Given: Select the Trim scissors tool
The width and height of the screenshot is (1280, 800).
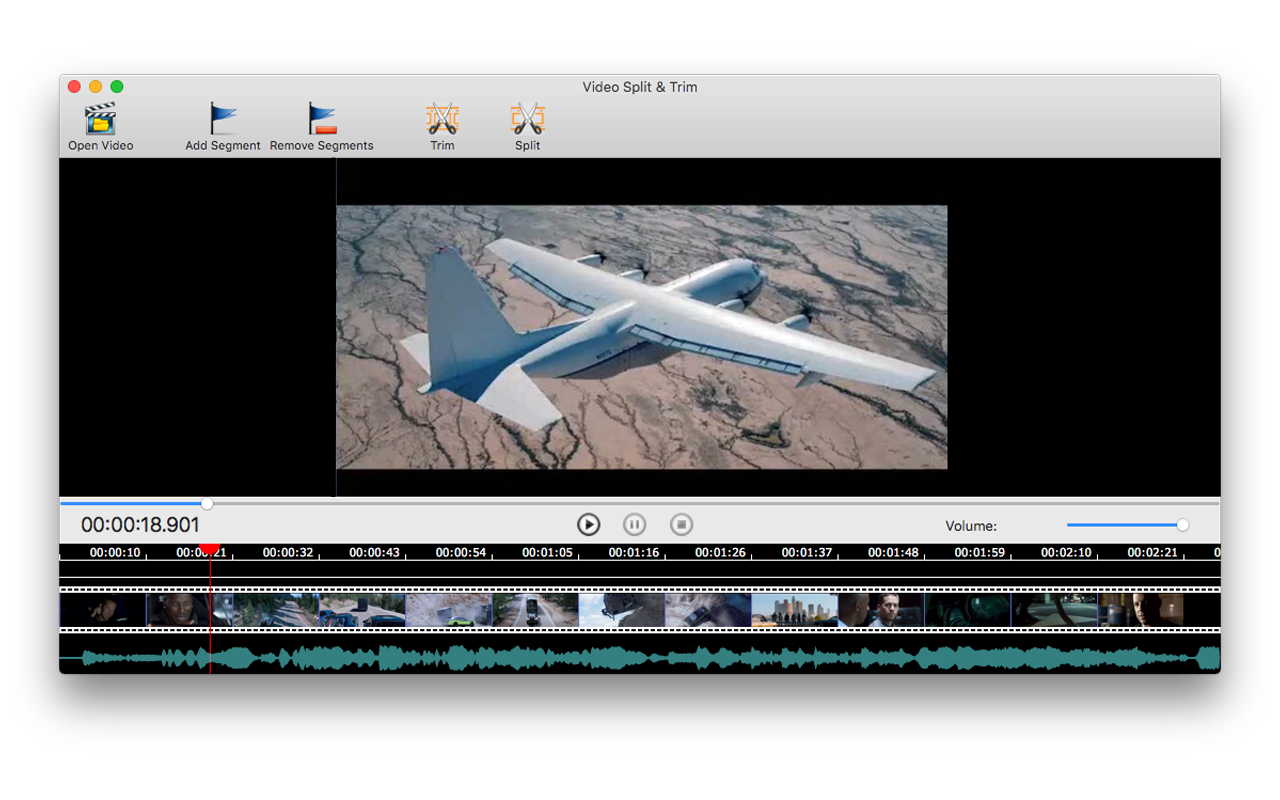Looking at the screenshot, I should point(442,119).
